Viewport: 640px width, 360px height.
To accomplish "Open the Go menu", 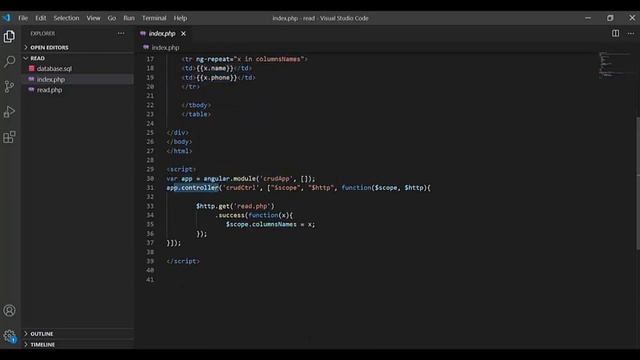I will point(112,18).
